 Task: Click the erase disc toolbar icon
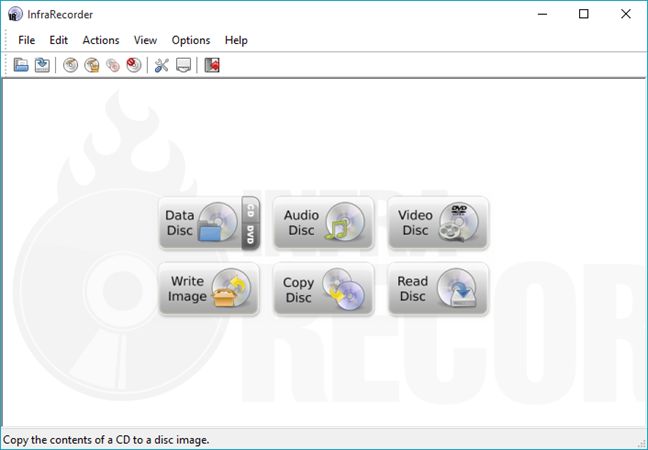coord(133,65)
